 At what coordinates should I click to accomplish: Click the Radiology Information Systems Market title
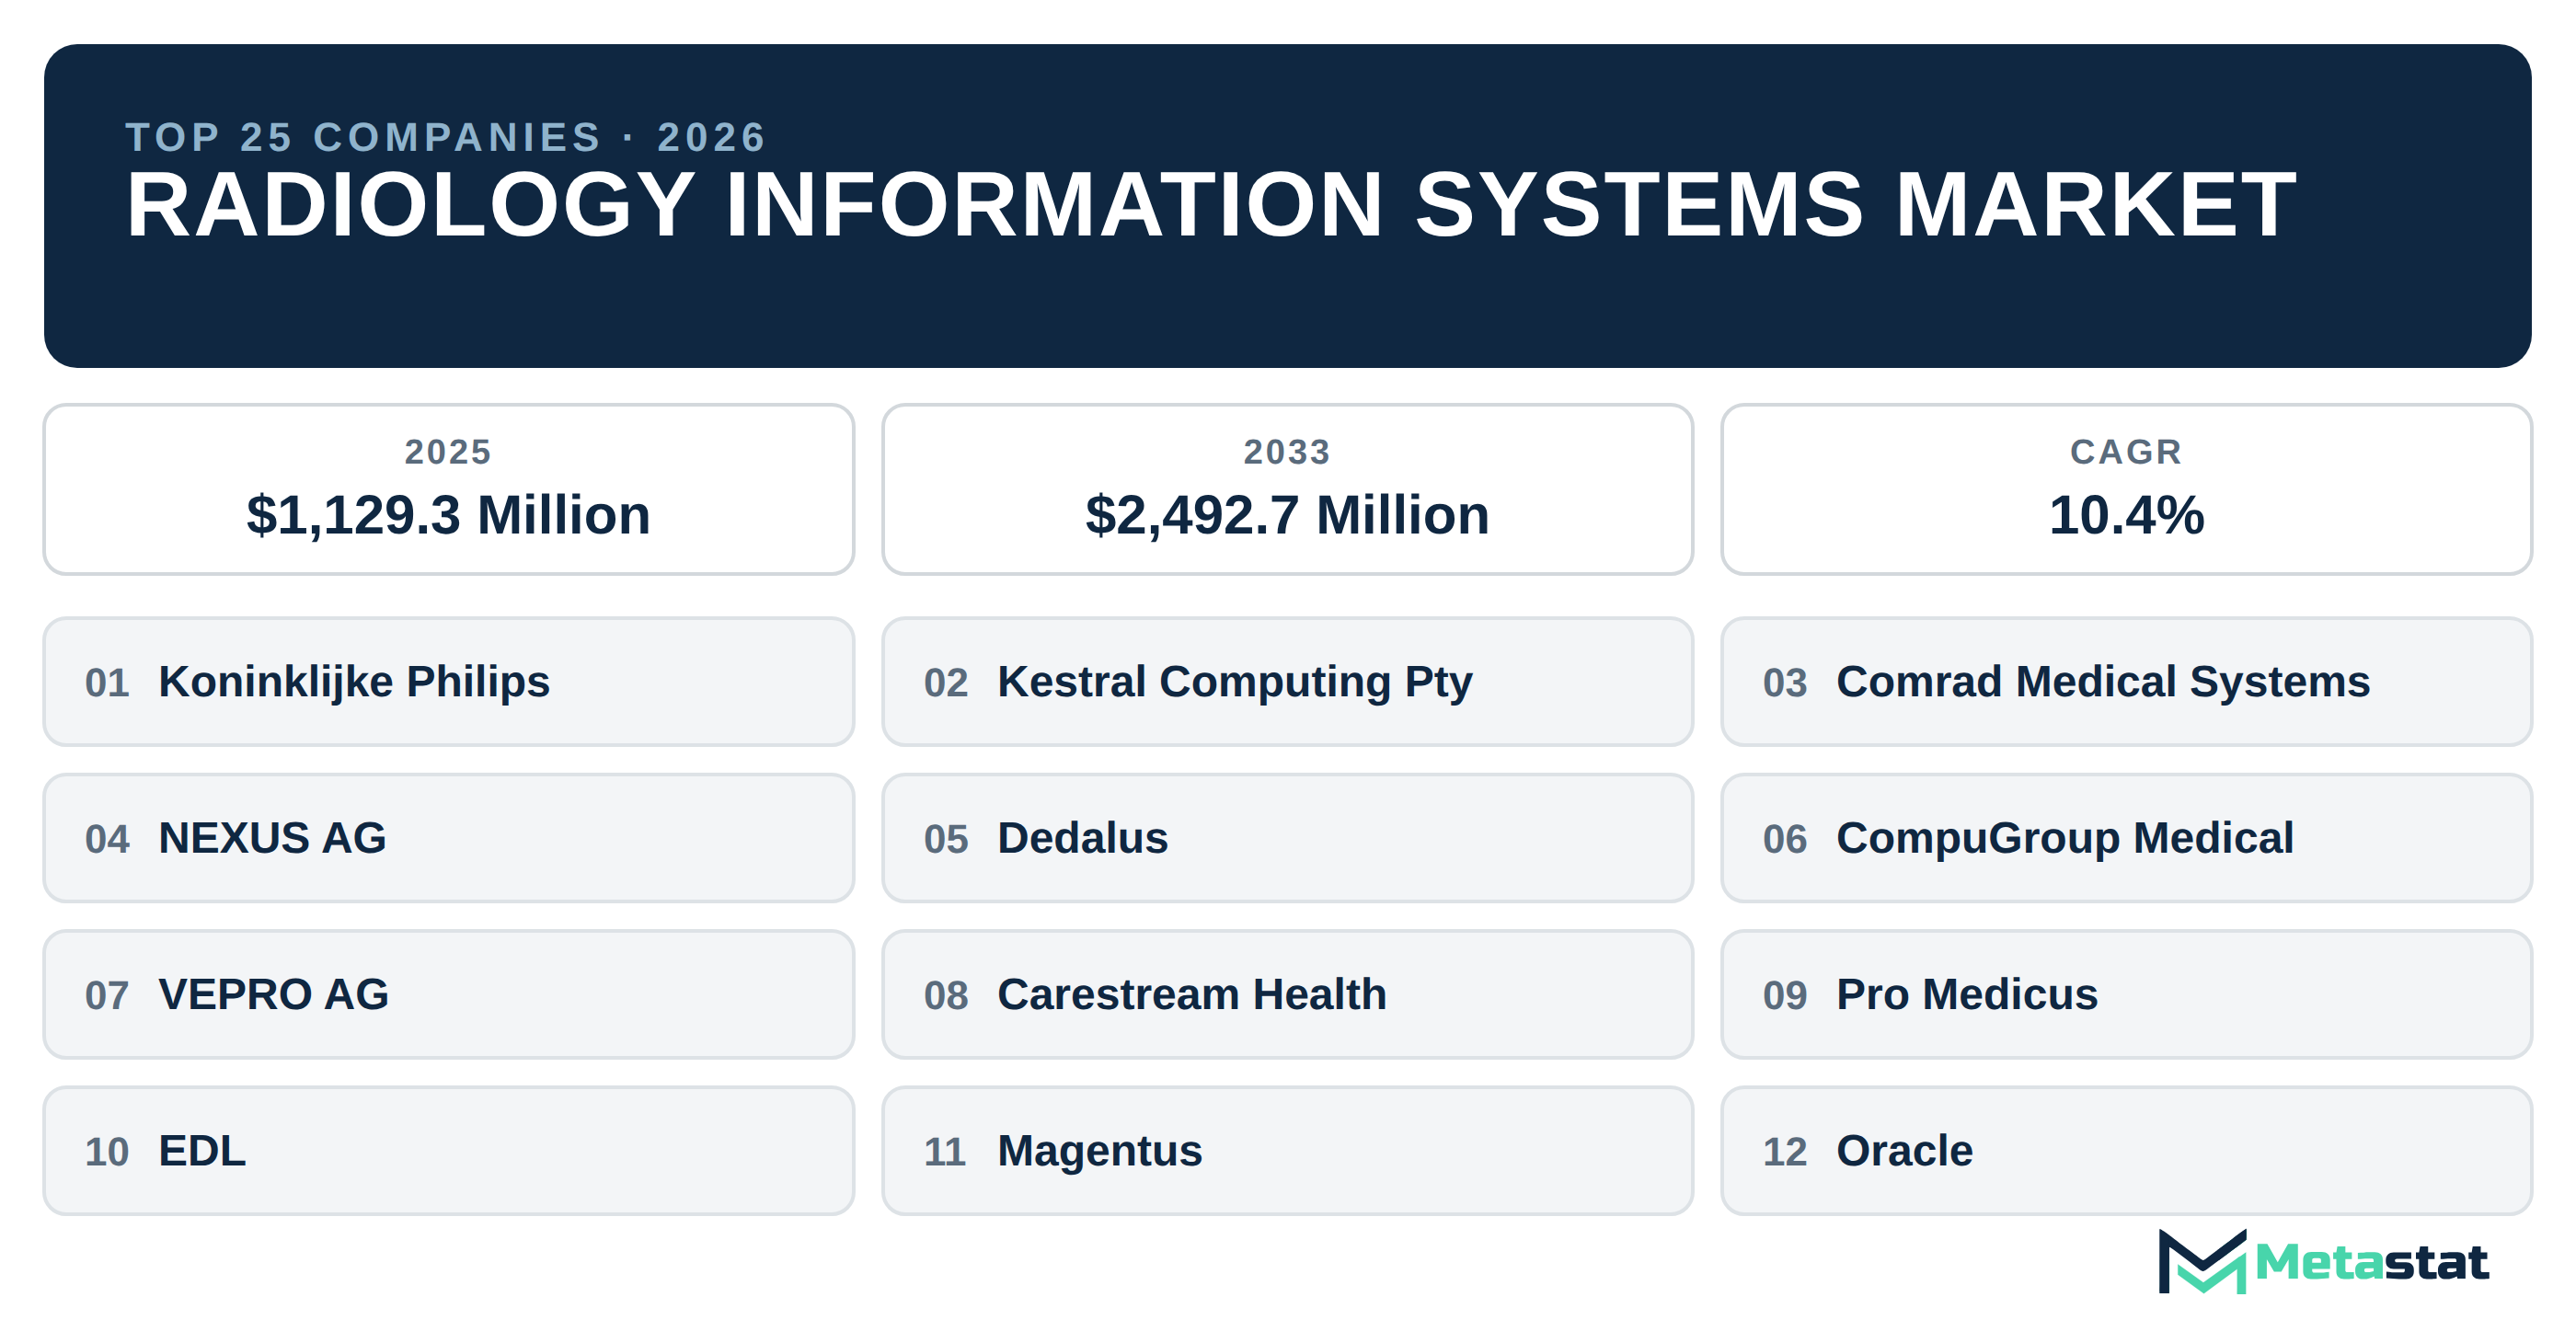(x=1211, y=204)
